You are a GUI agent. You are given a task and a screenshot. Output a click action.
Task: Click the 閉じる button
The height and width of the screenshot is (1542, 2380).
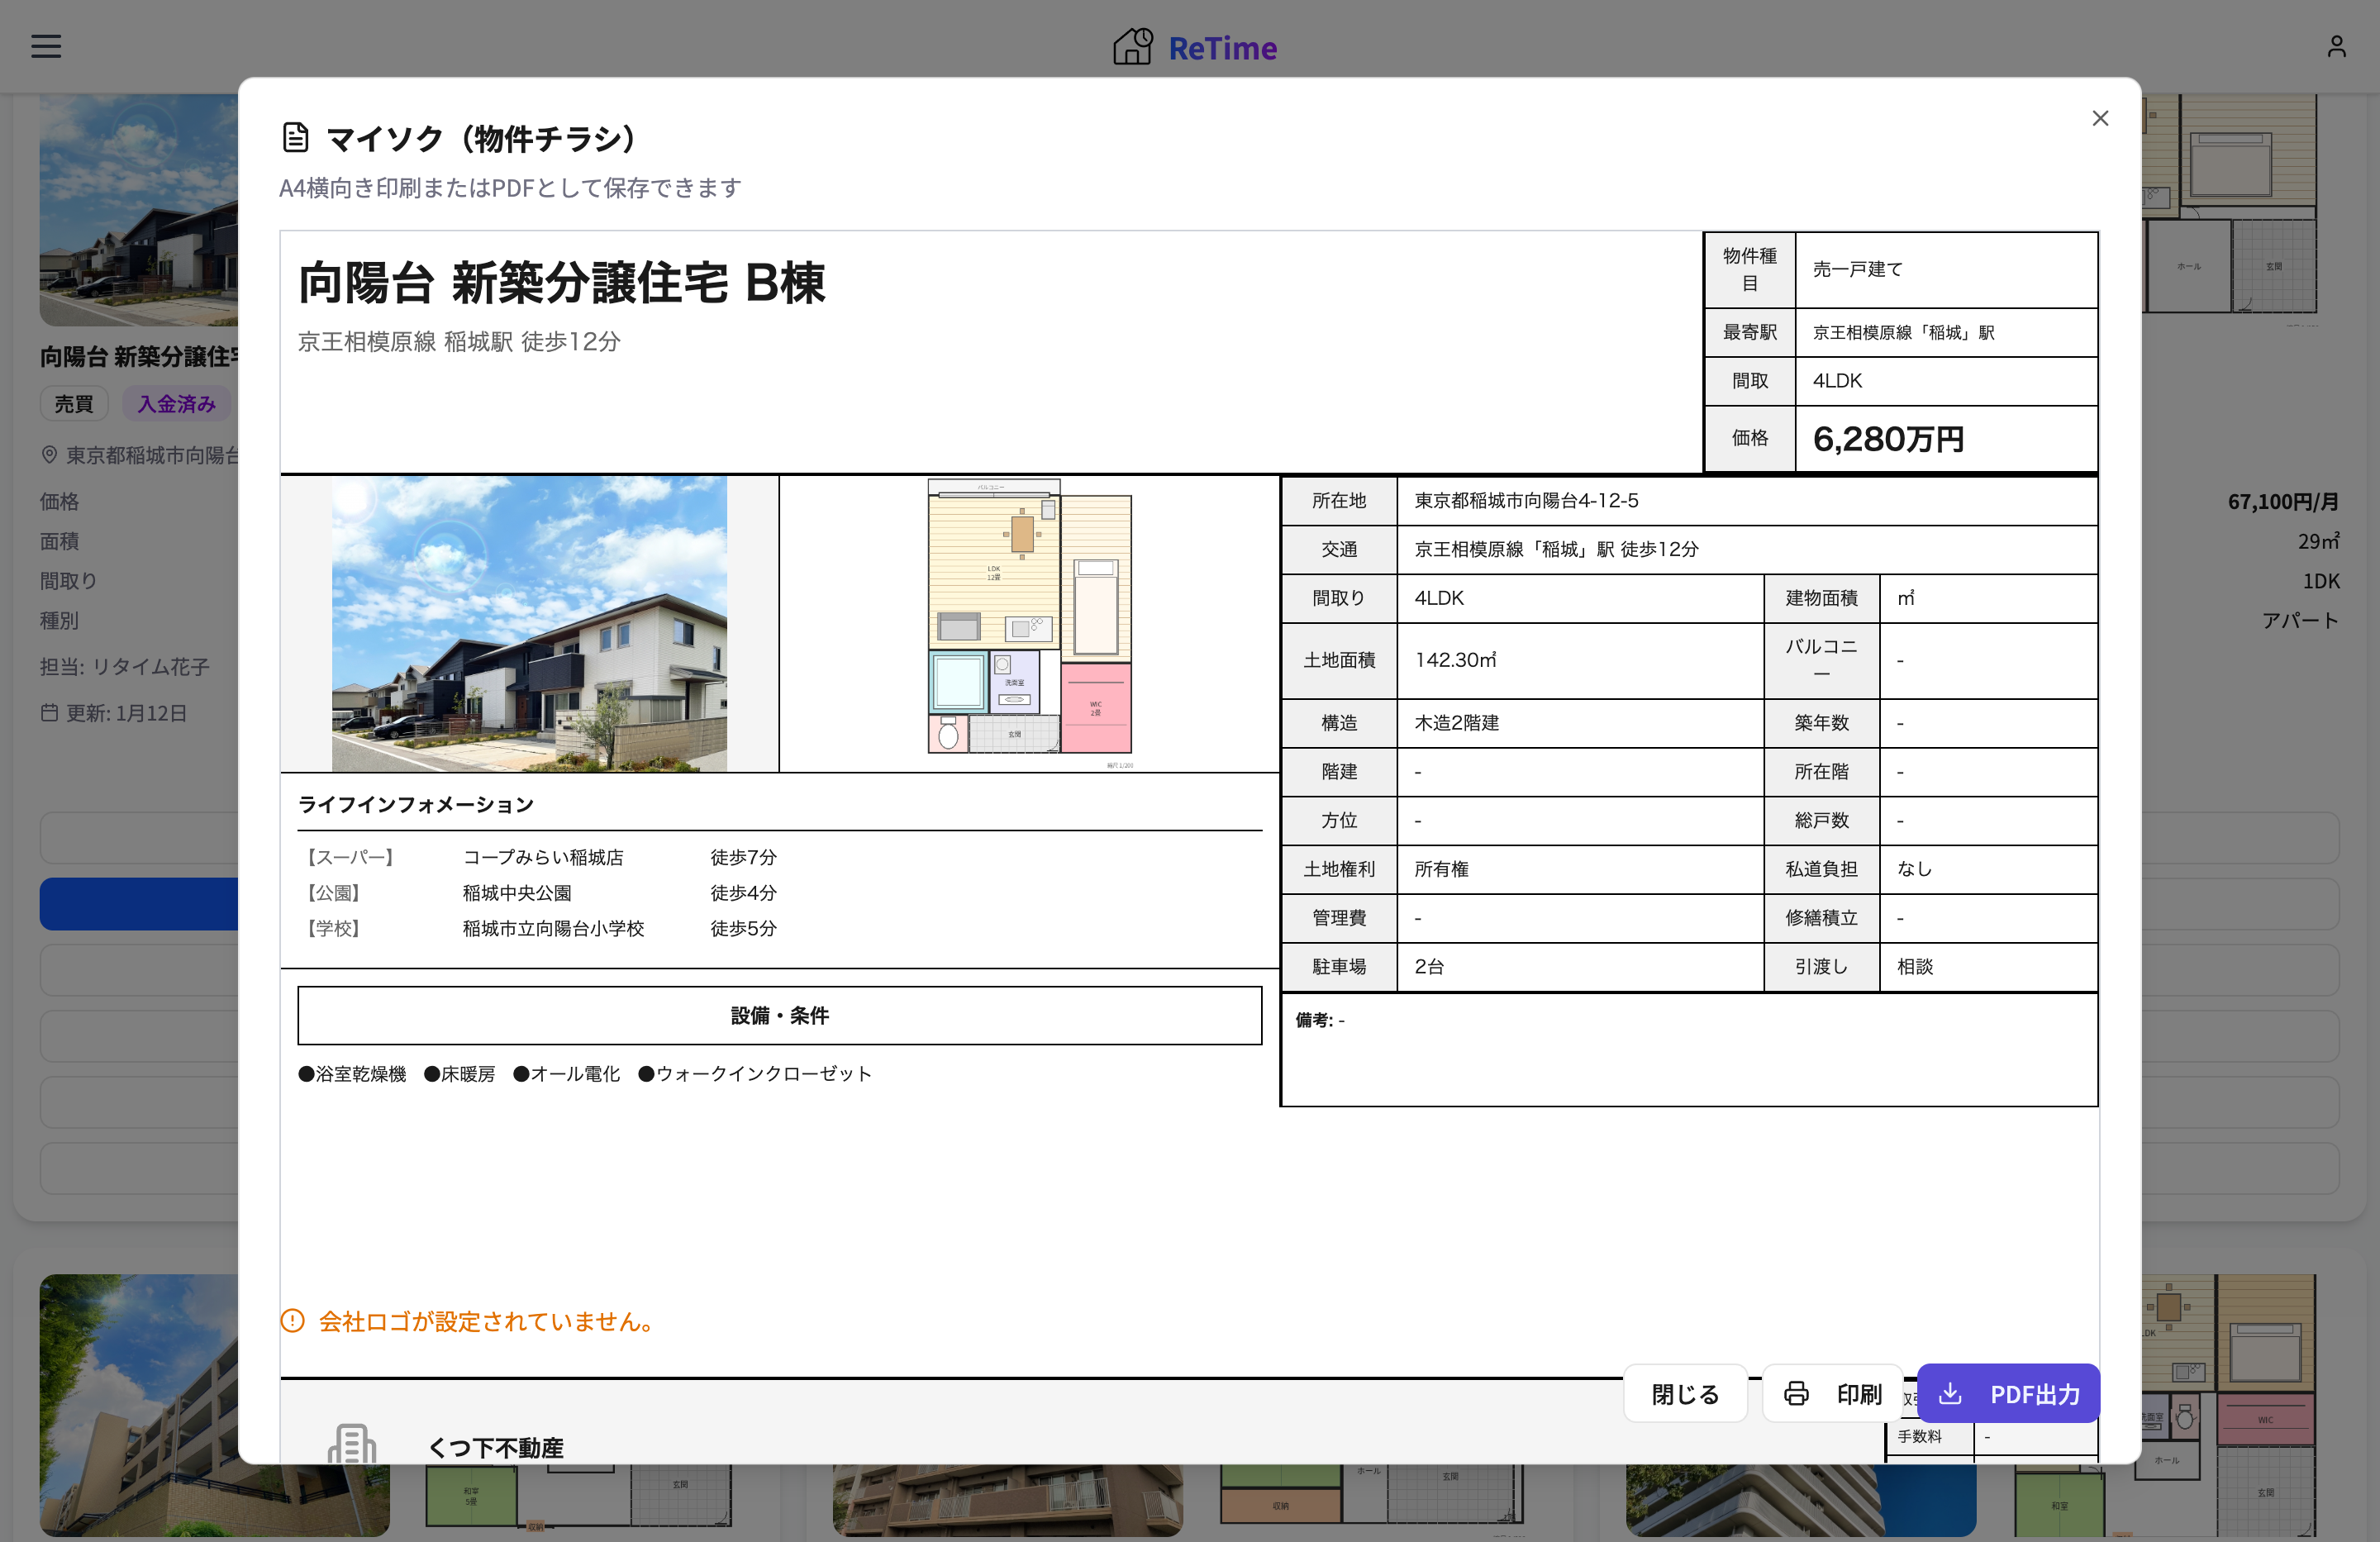[1684, 1393]
